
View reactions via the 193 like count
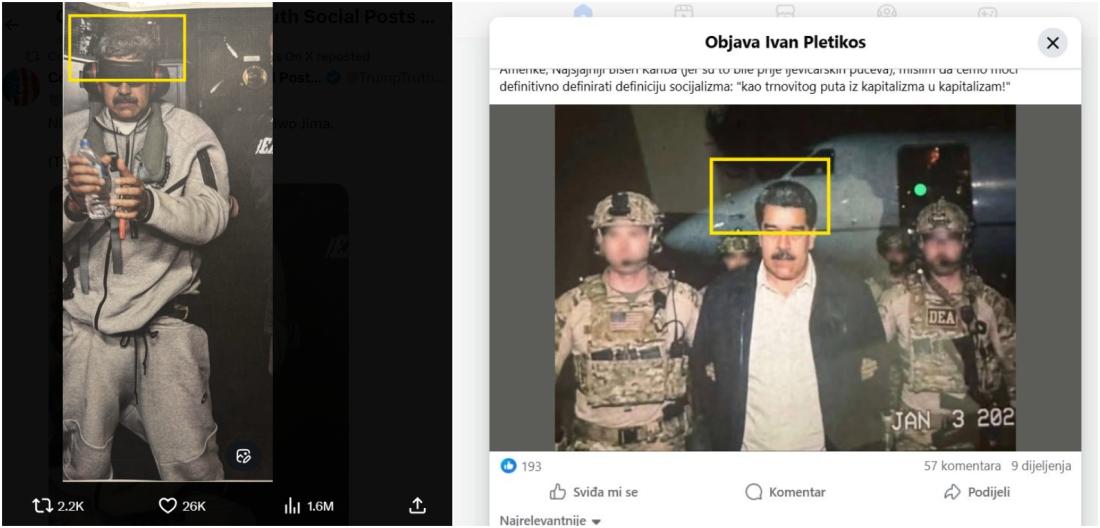(x=520, y=466)
